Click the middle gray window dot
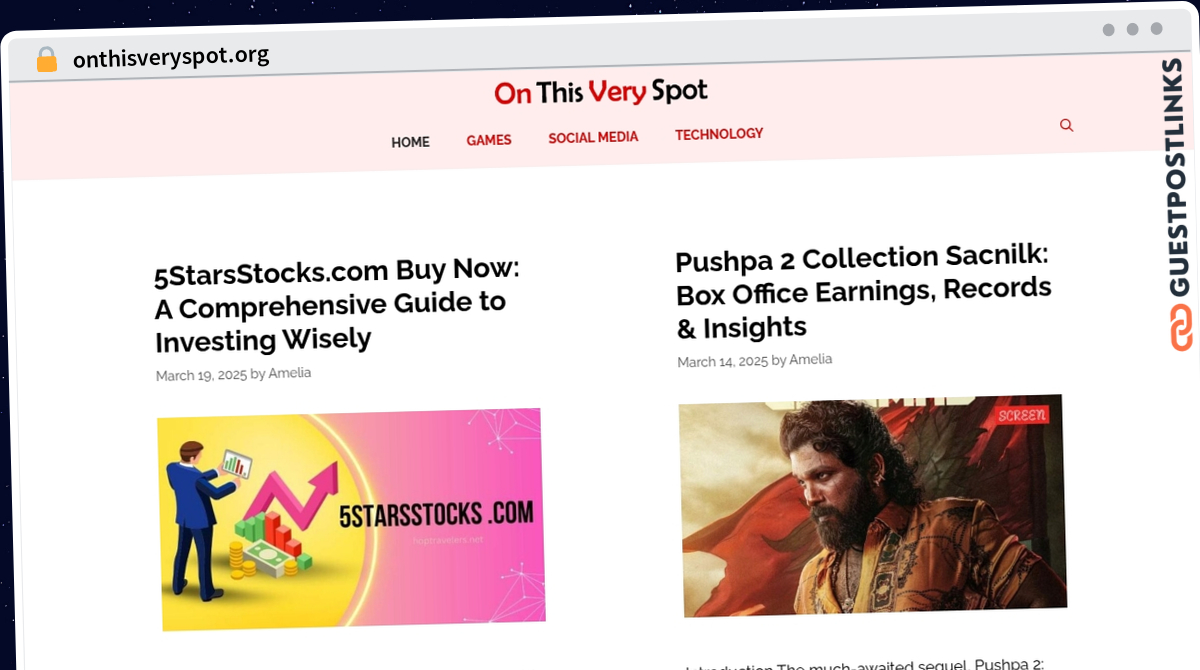 [x=1132, y=30]
